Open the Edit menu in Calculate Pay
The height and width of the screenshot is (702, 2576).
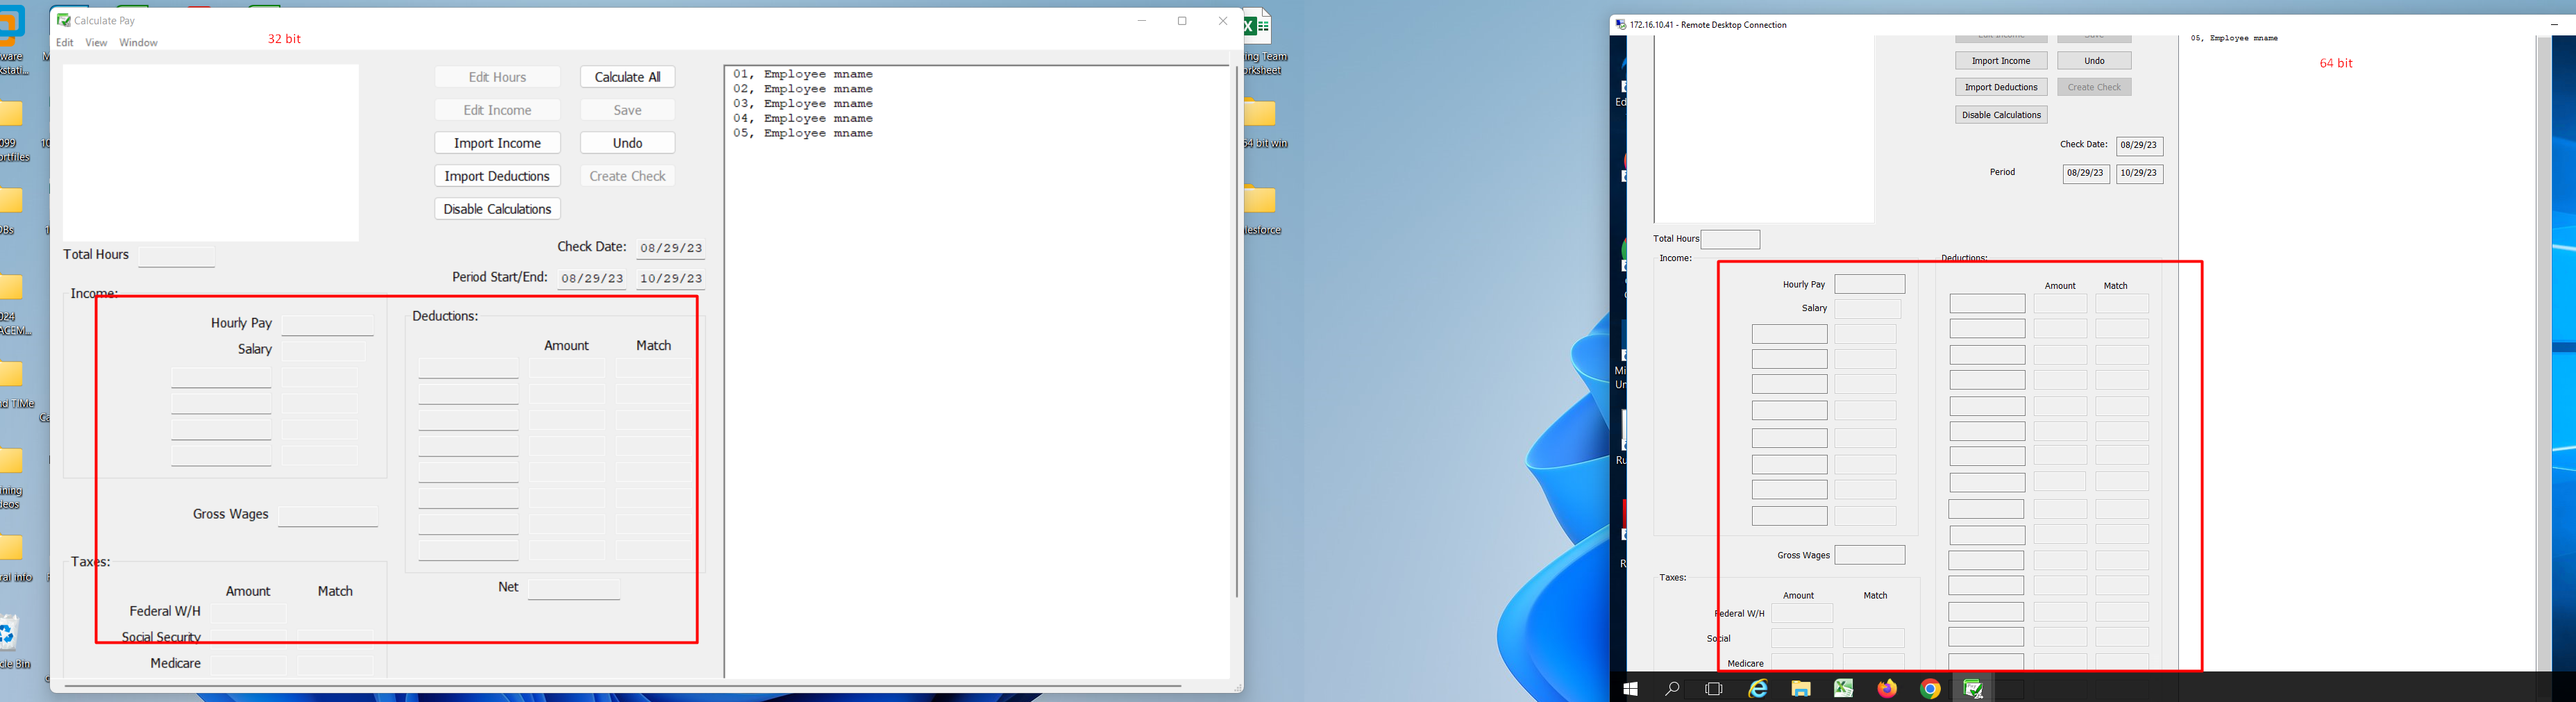(x=65, y=43)
